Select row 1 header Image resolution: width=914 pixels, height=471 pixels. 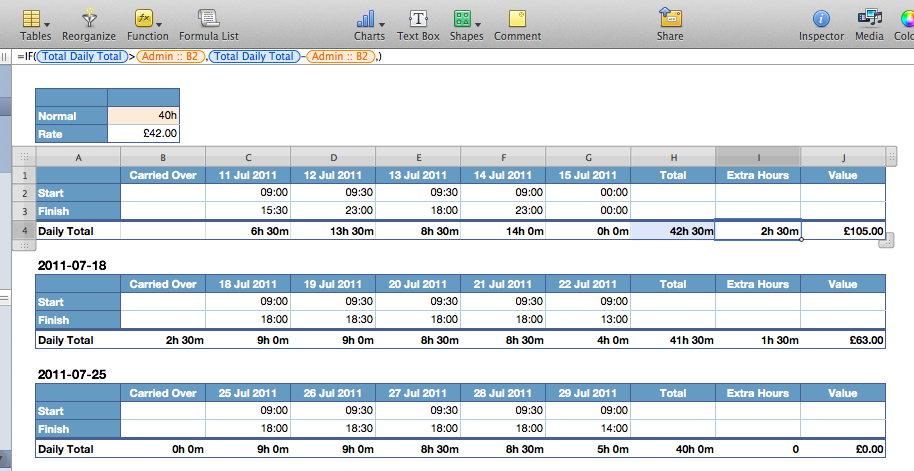(x=24, y=175)
